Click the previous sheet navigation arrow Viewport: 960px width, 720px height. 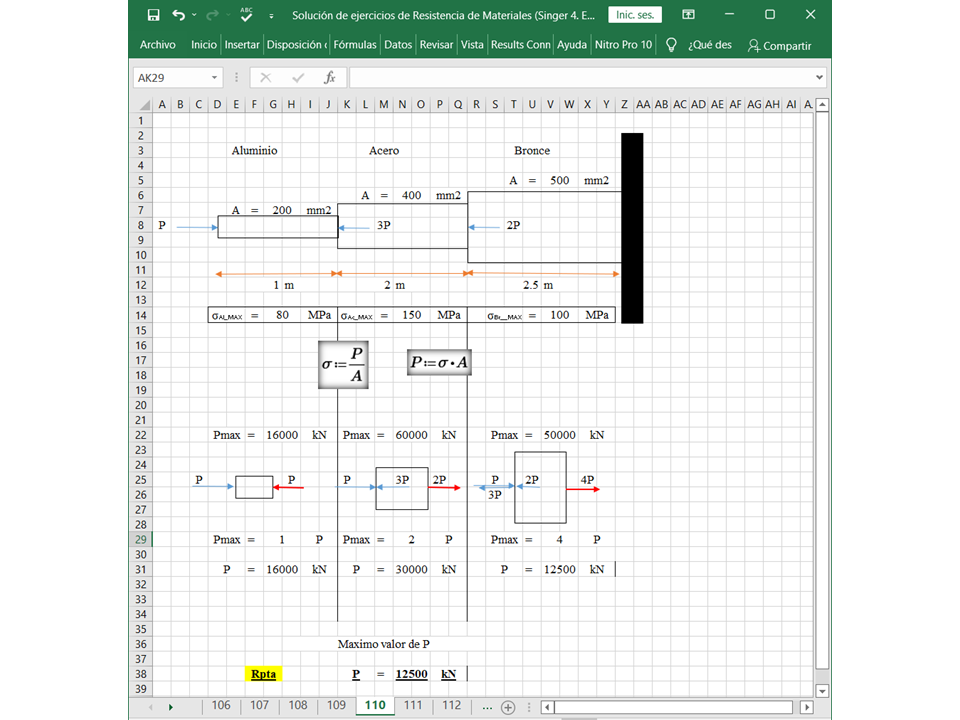[151, 707]
